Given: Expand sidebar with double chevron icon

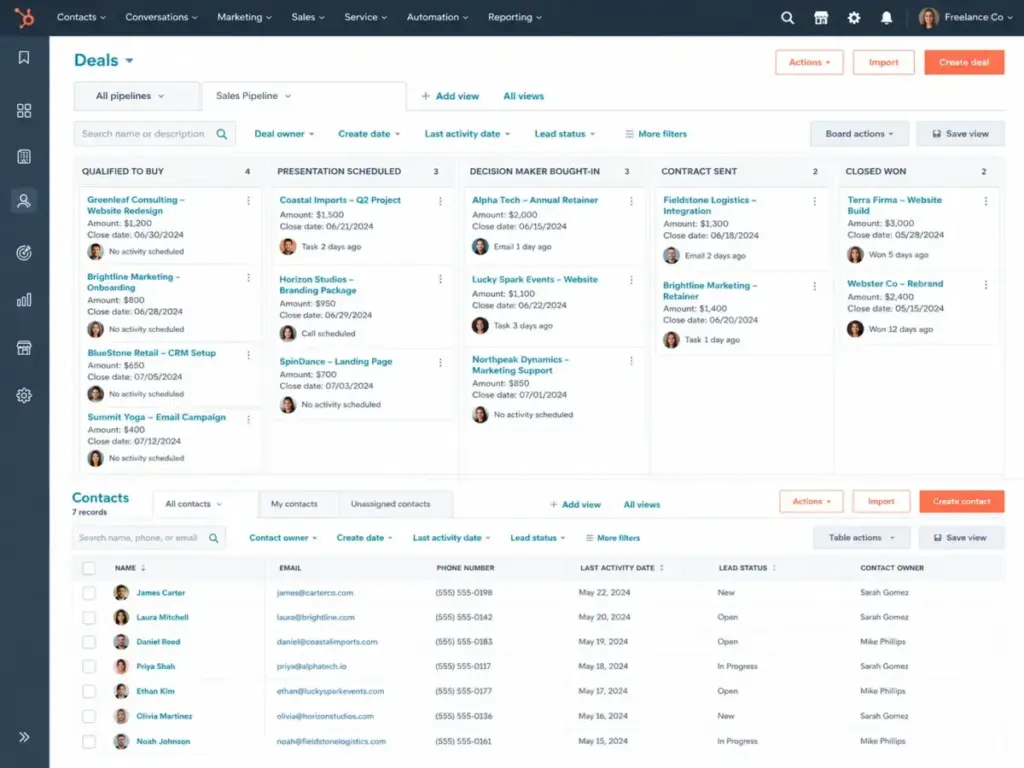Looking at the screenshot, I should click(24, 737).
